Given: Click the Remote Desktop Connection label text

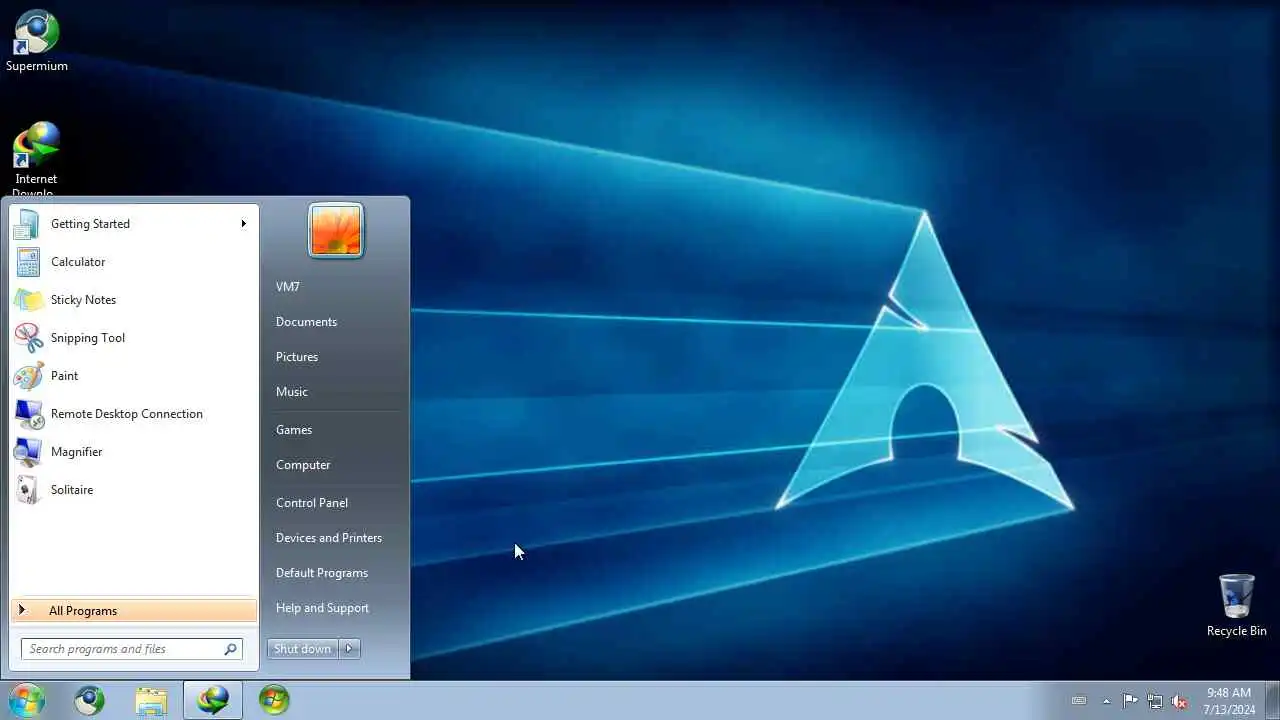Looking at the screenshot, I should point(127,414).
